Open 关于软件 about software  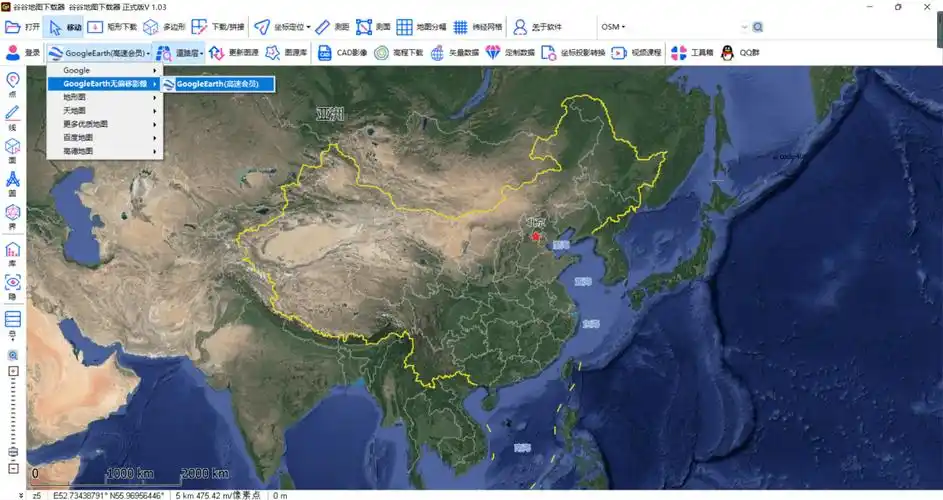coord(537,27)
